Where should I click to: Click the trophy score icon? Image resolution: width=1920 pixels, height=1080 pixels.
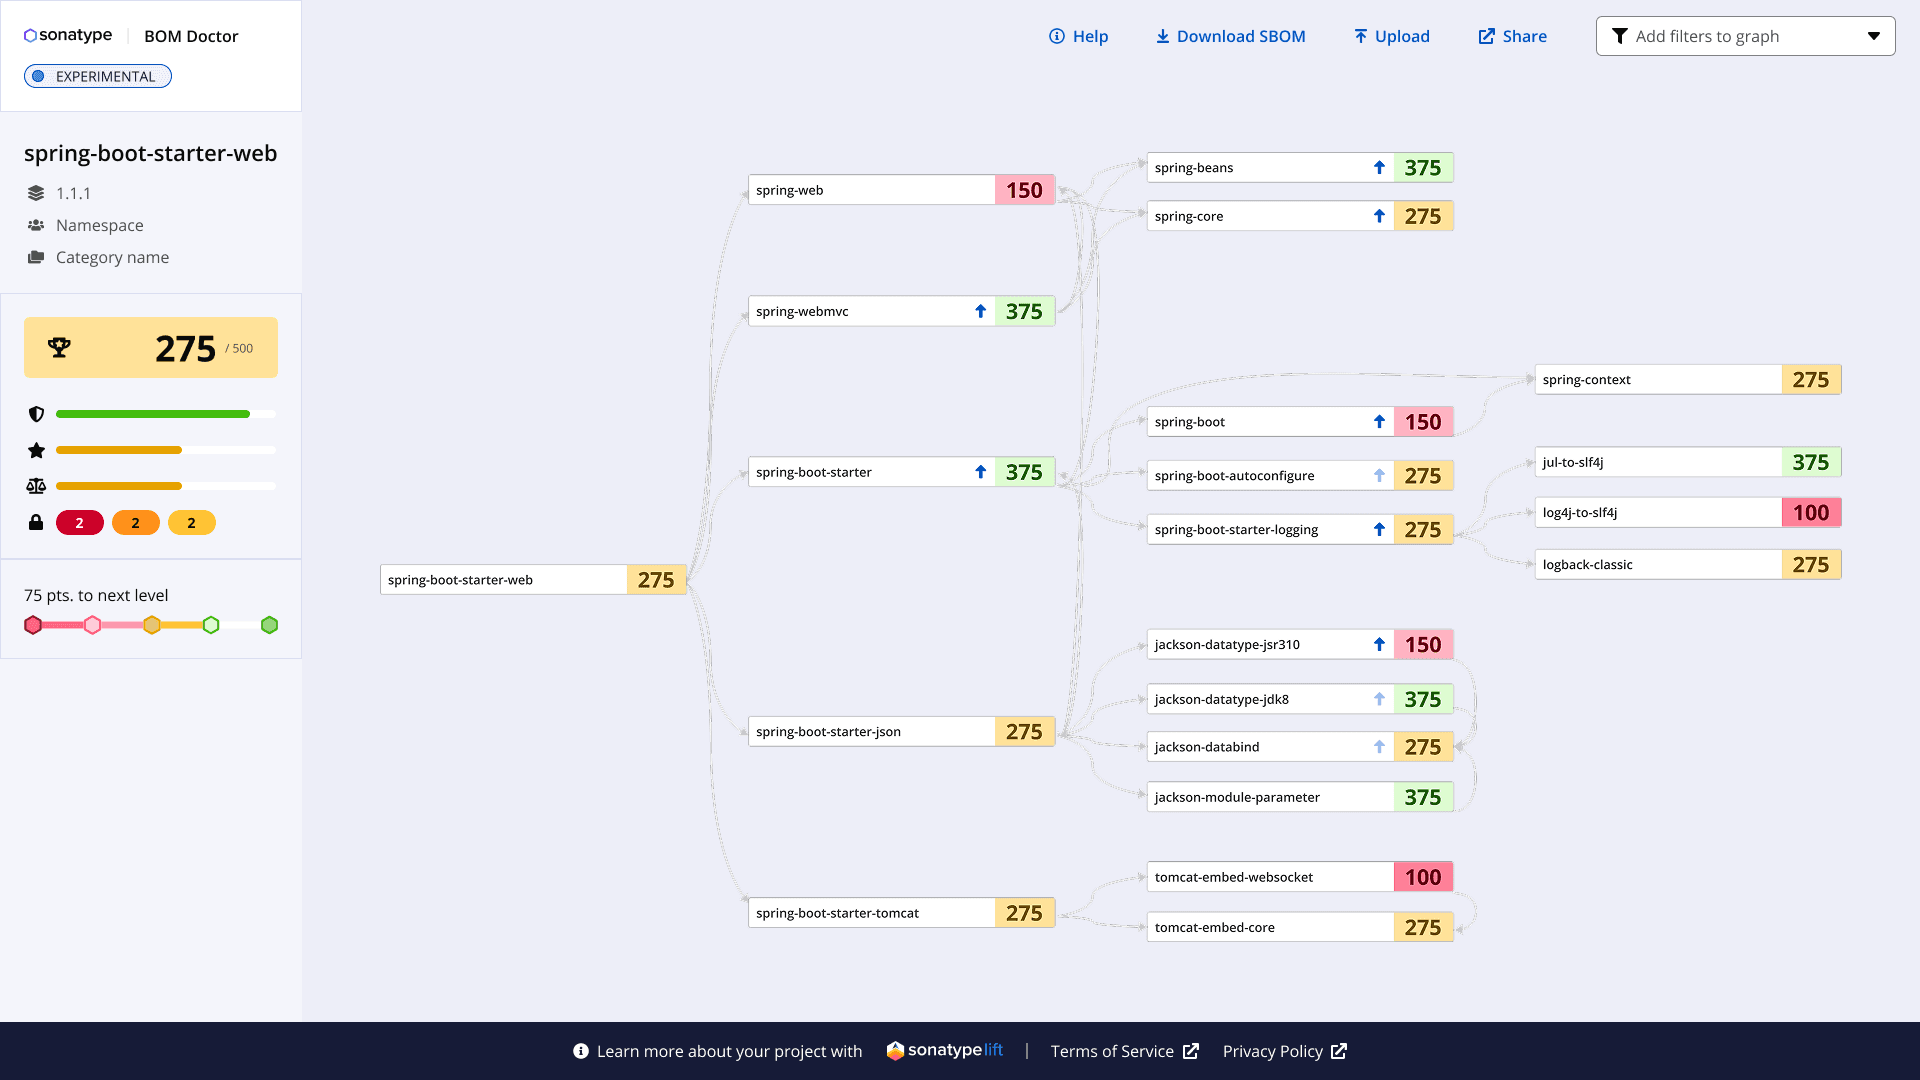(59, 348)
